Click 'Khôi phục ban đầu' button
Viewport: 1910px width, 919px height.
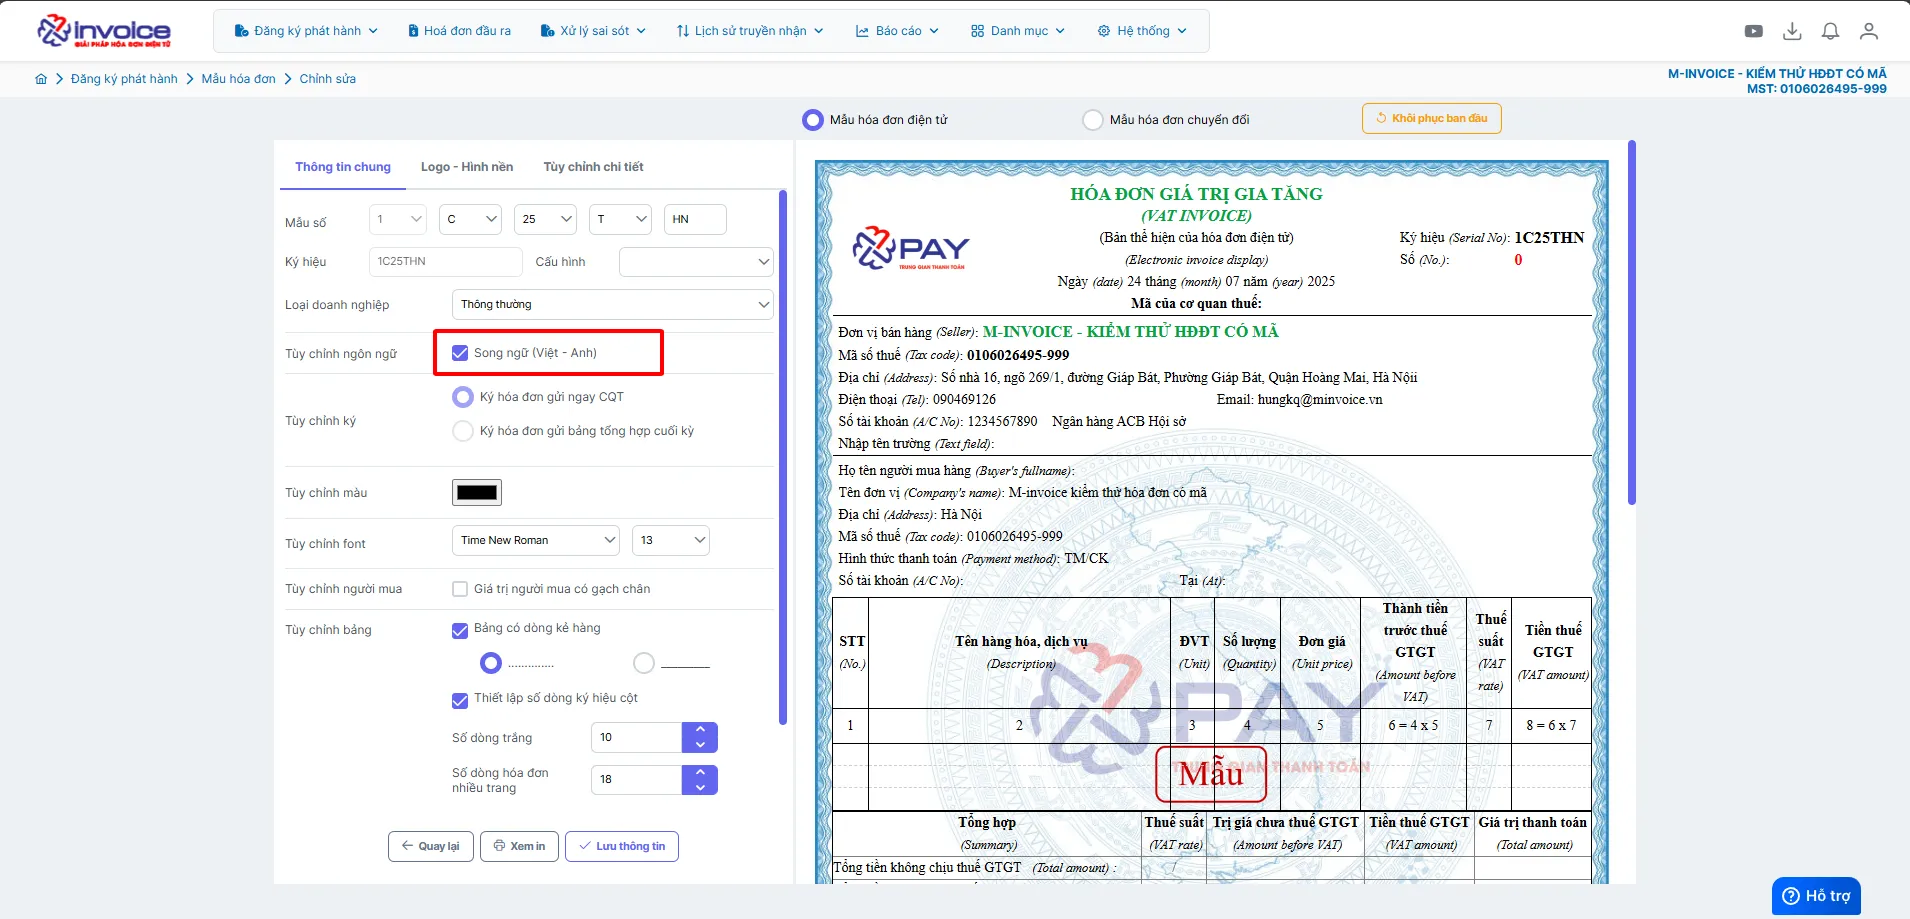1431,118
